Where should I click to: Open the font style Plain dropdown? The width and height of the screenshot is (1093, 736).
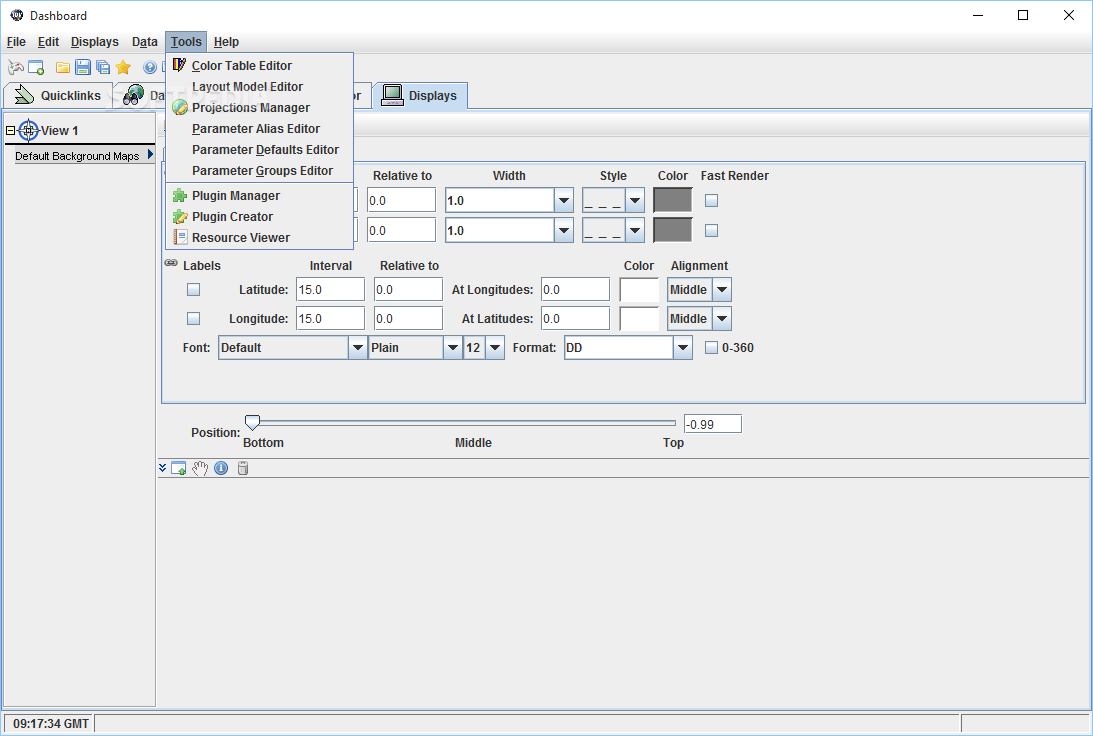pyautogui.click(x=453, y=348)
